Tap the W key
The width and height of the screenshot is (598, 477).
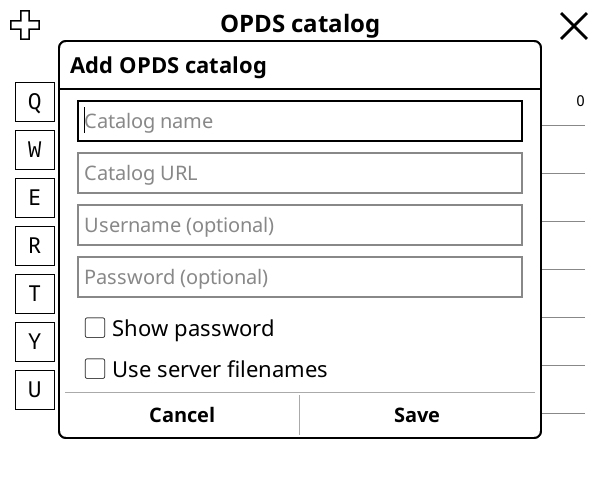pyautogui.click(x=35, y=150)
